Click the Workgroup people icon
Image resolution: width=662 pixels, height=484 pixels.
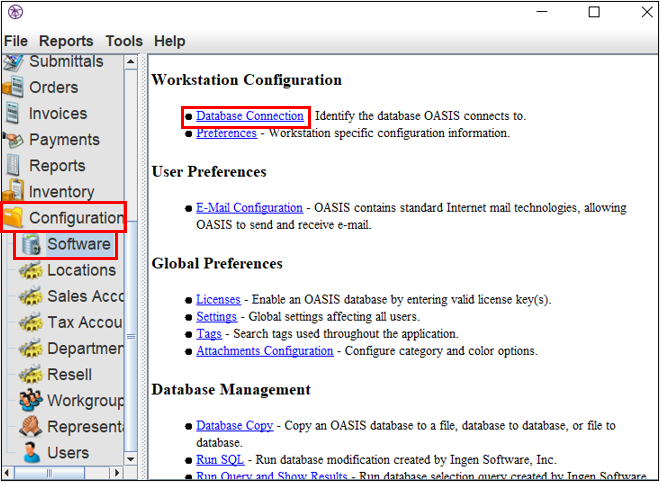coord(31,400)
